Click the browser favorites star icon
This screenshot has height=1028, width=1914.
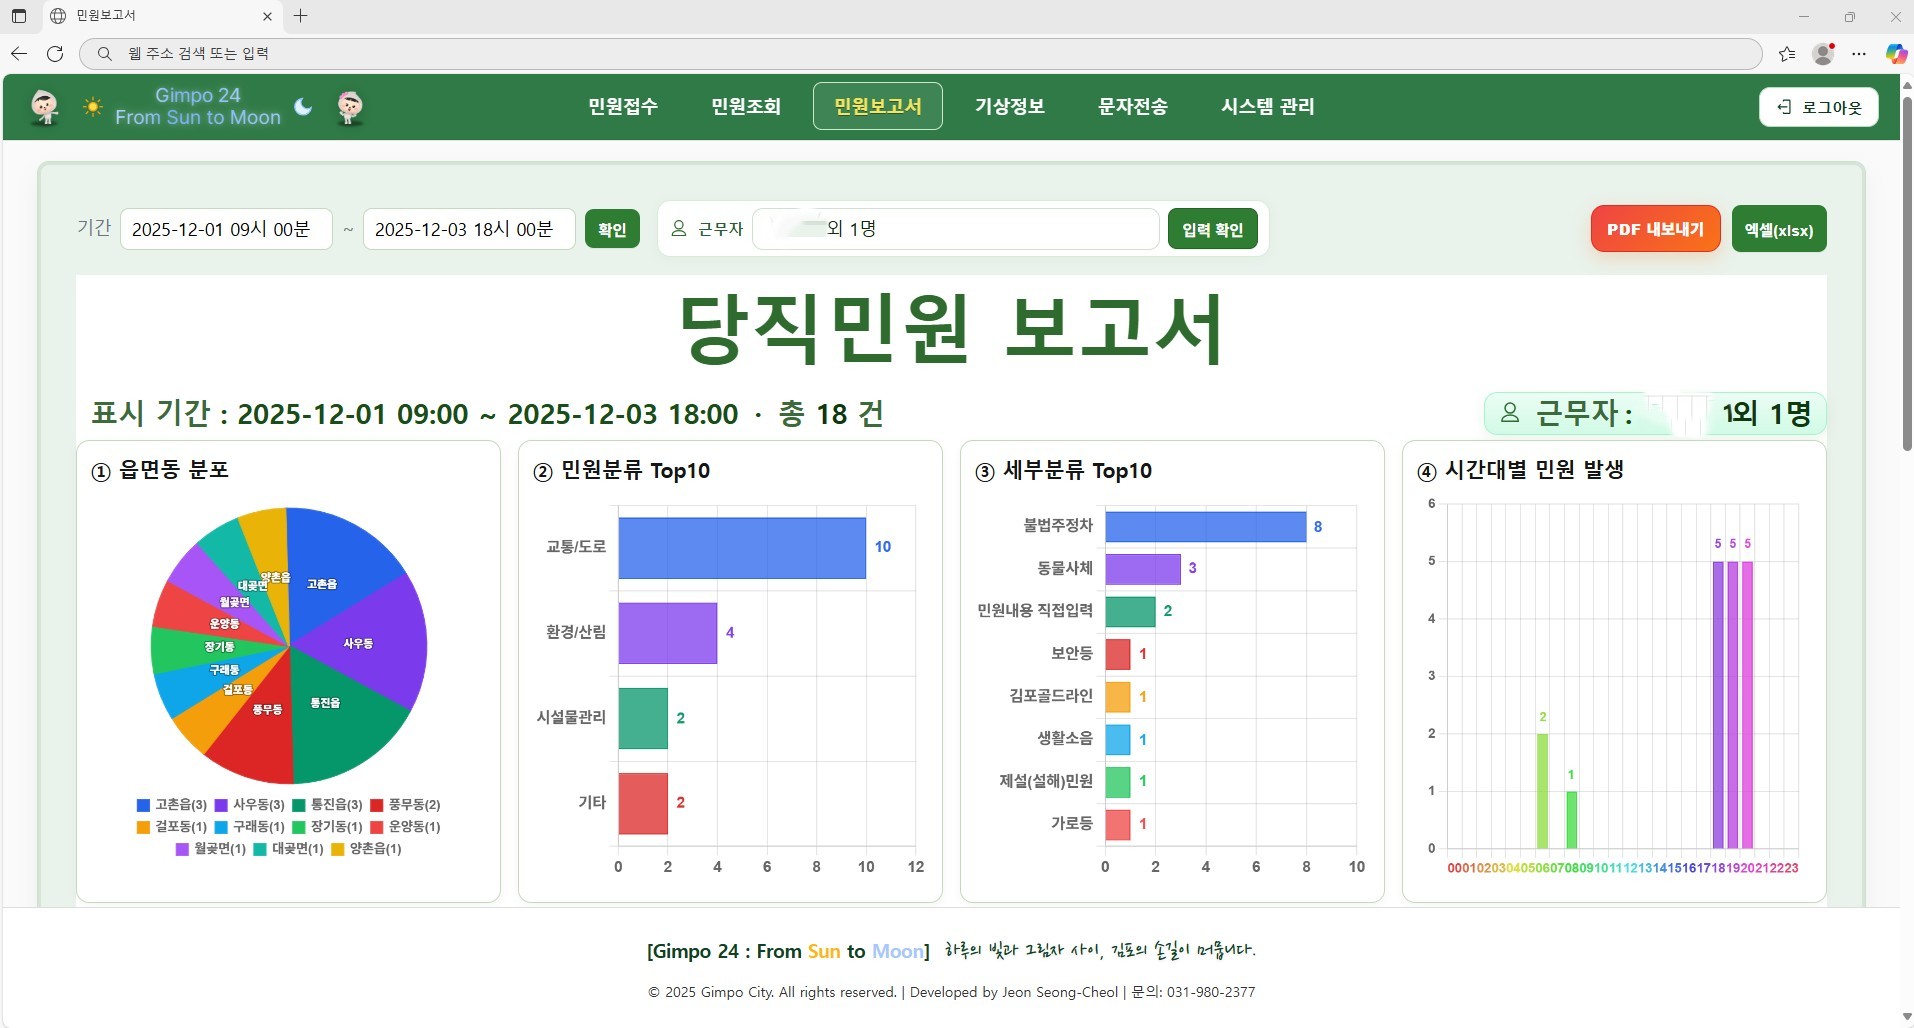pyautogui.click(x=1787, y=54)
